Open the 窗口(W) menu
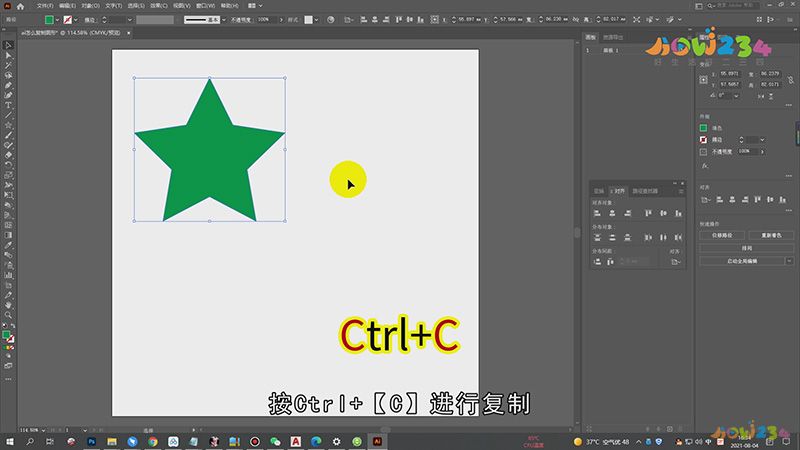 point(205,6)
